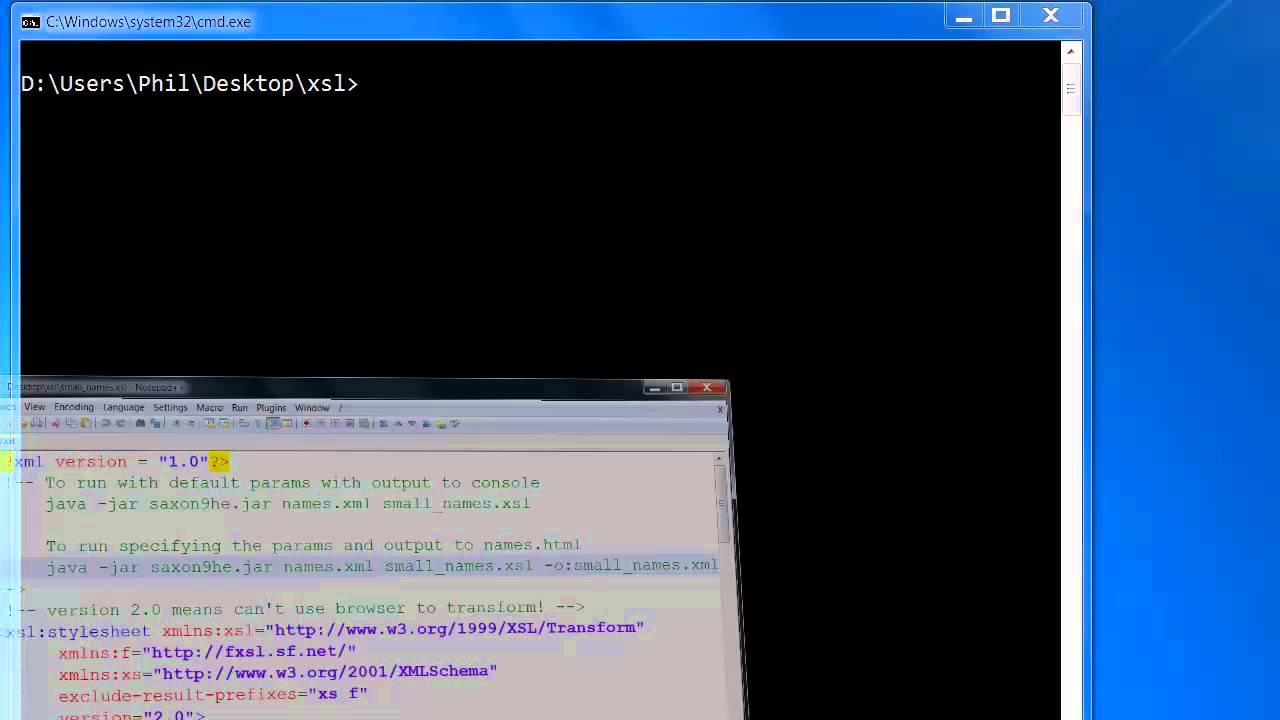Click the Zoom Out icon in Notepad++

pyautogui.click(x=190, y=423)
